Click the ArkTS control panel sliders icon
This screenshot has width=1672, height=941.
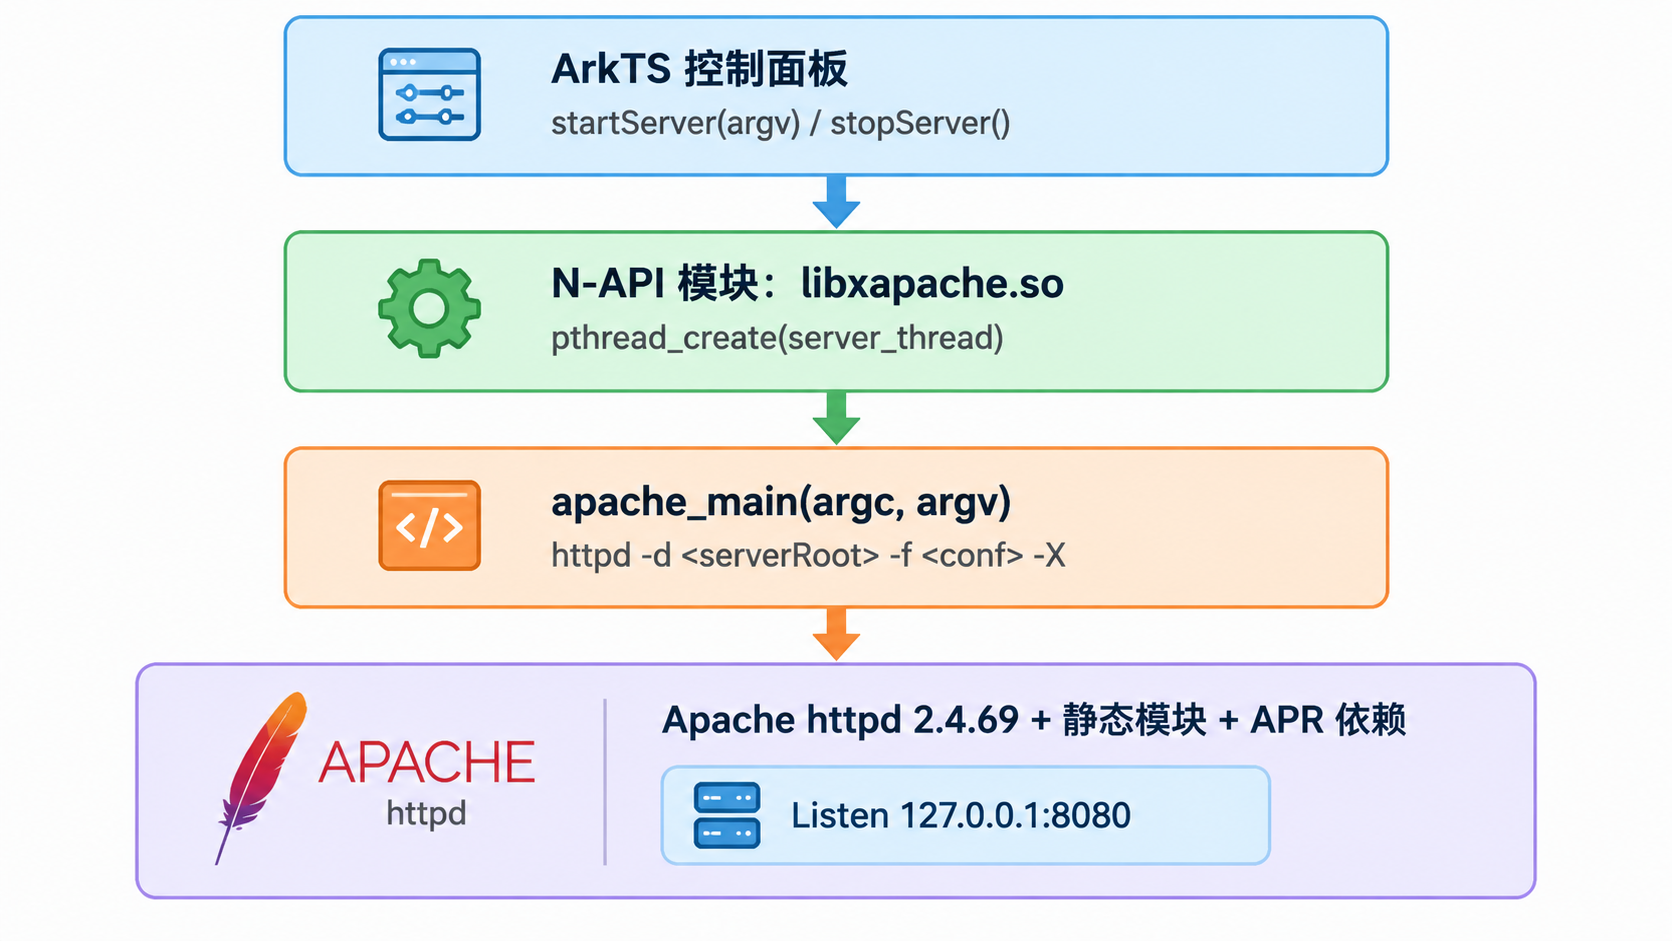(x=430, y=94)
